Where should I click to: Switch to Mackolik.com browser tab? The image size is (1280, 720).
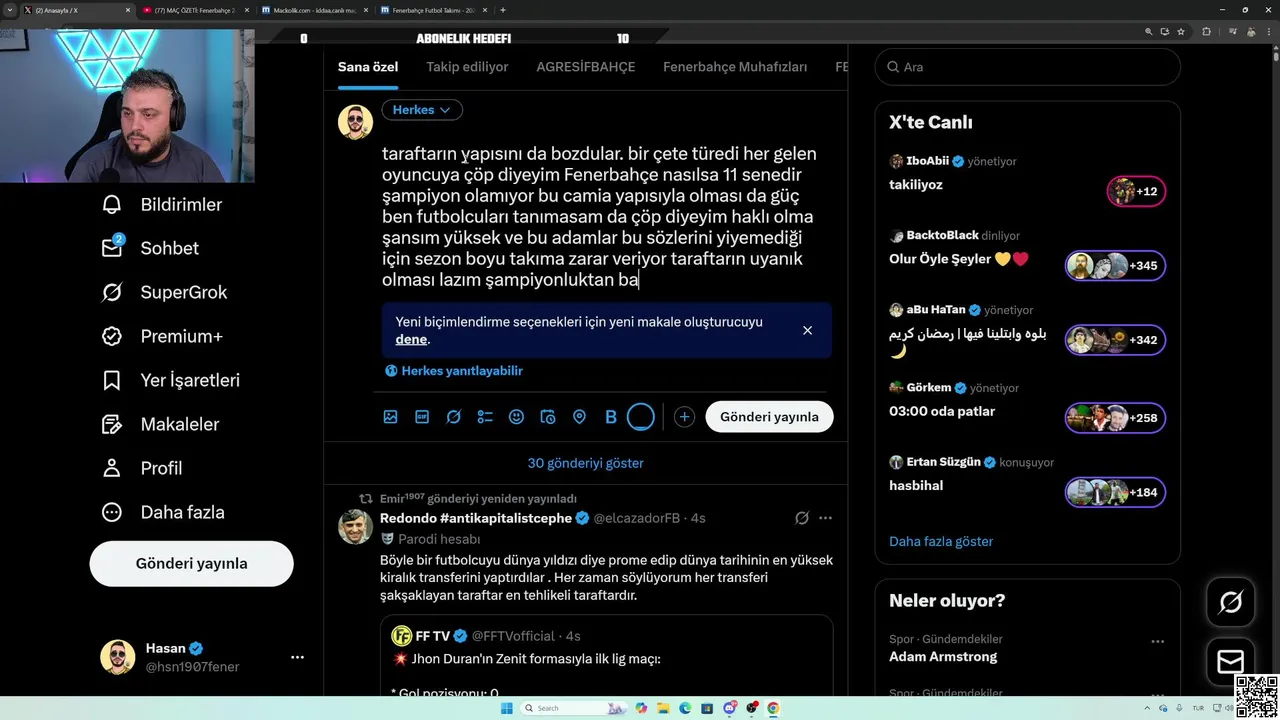click(313, 10)
